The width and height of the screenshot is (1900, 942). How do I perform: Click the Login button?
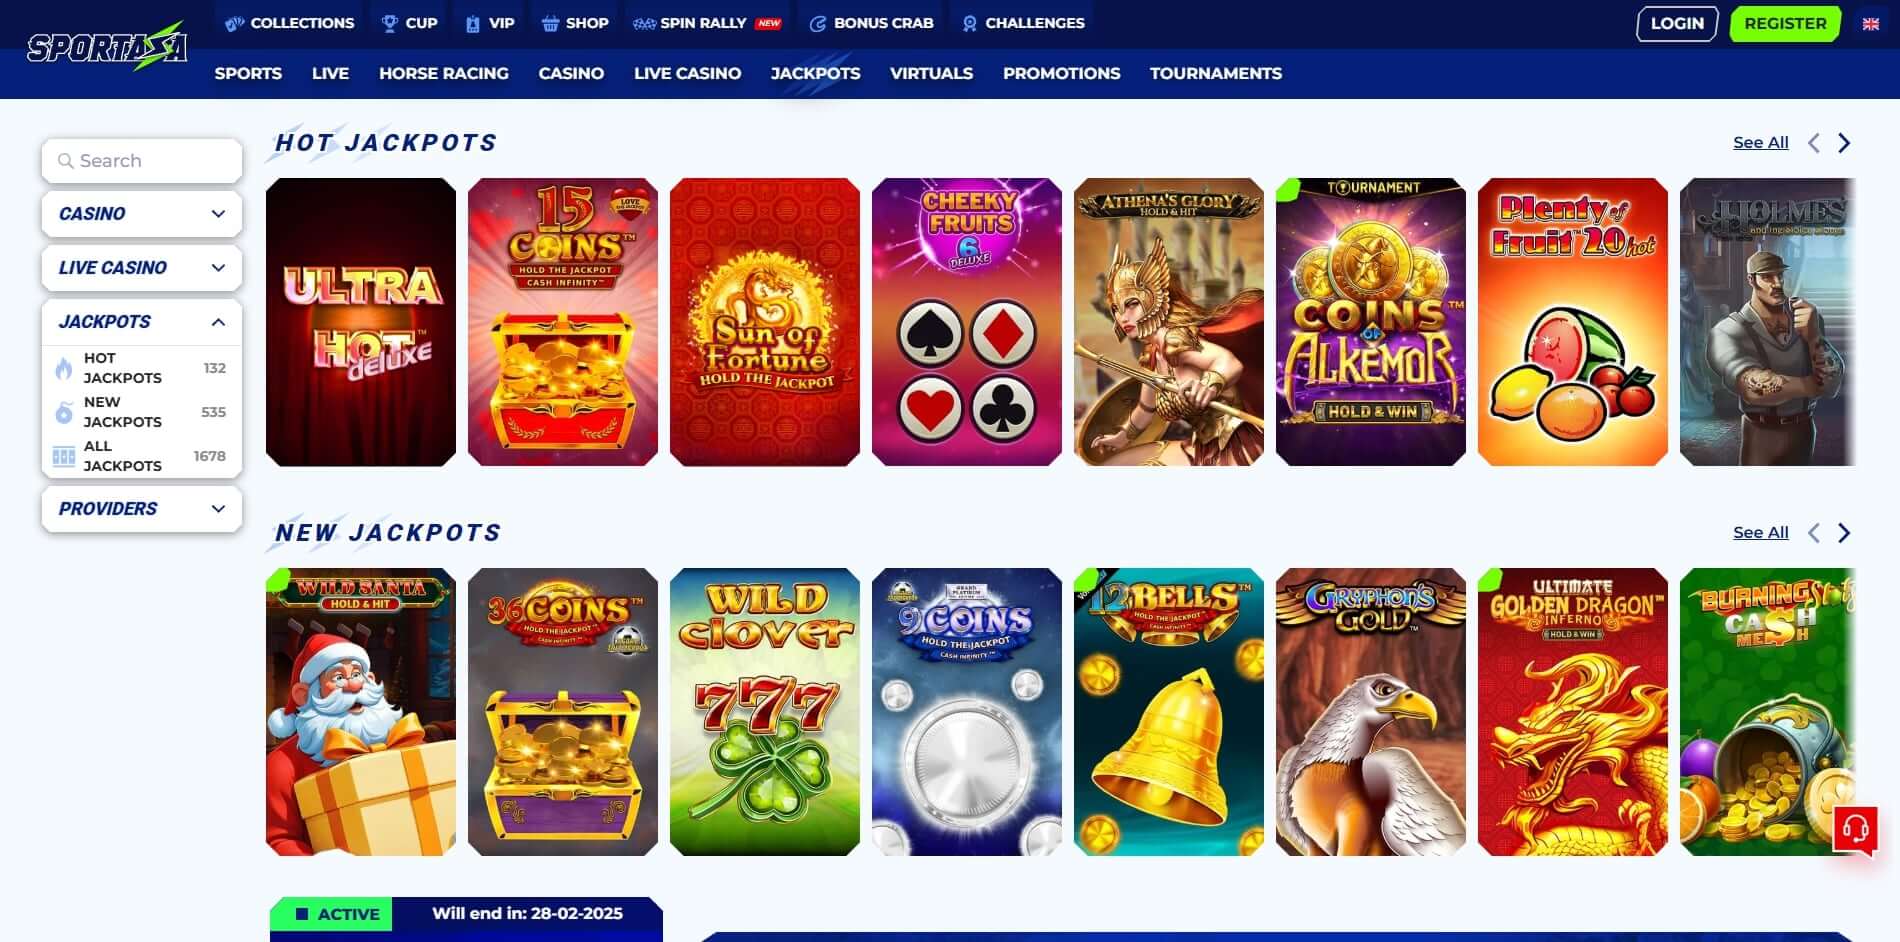[1677, 24]
